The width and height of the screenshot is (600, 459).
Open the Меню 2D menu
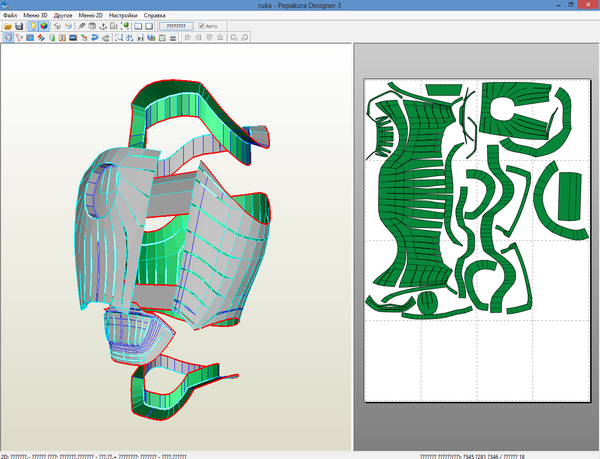pyautogui.click(x=90, y=16)
